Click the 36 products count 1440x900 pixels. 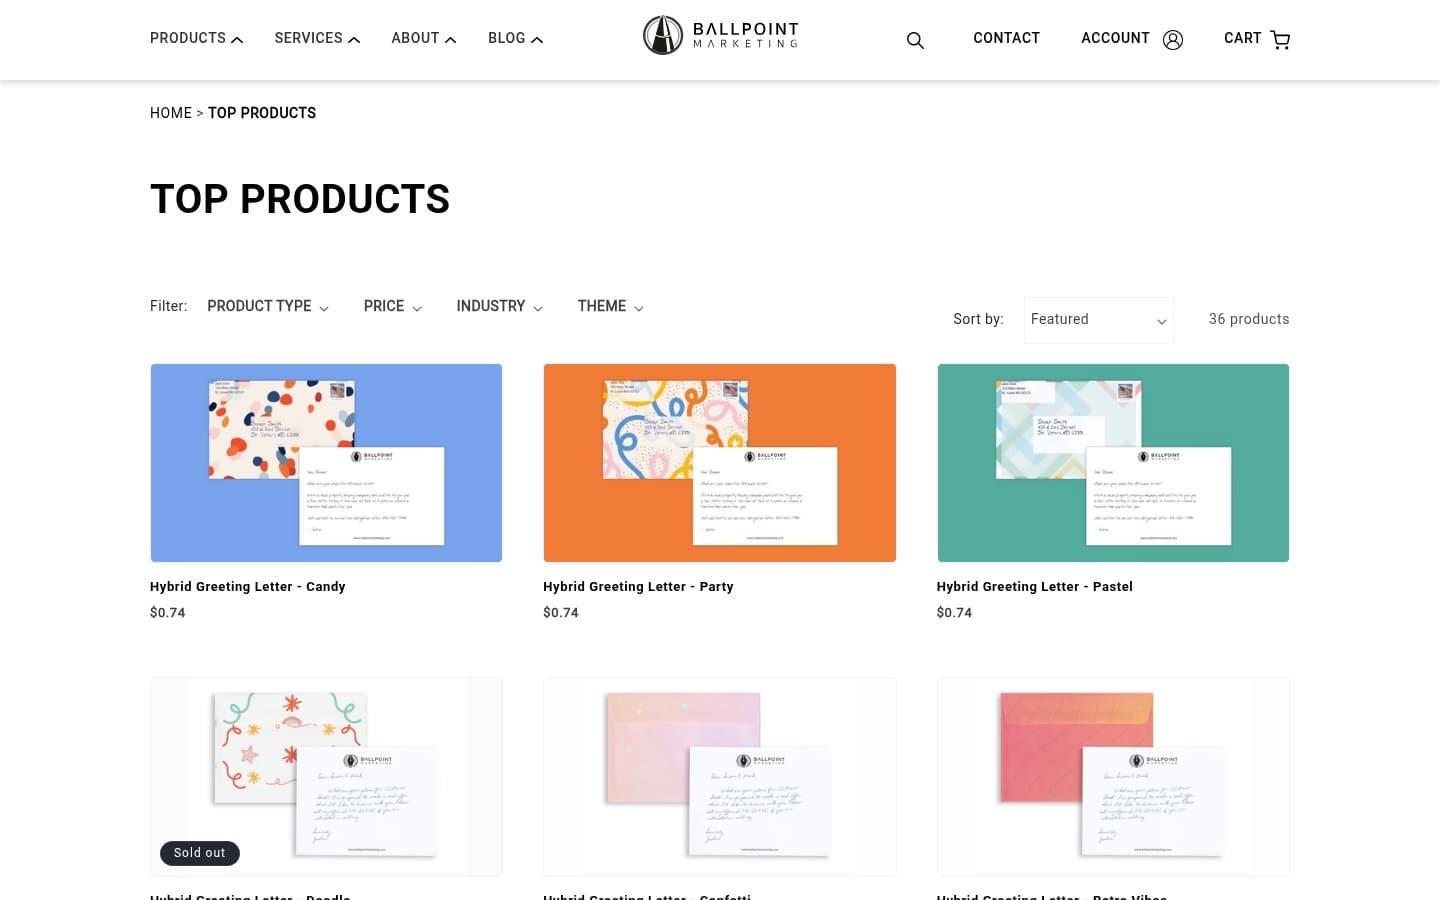coord(1248,319)
